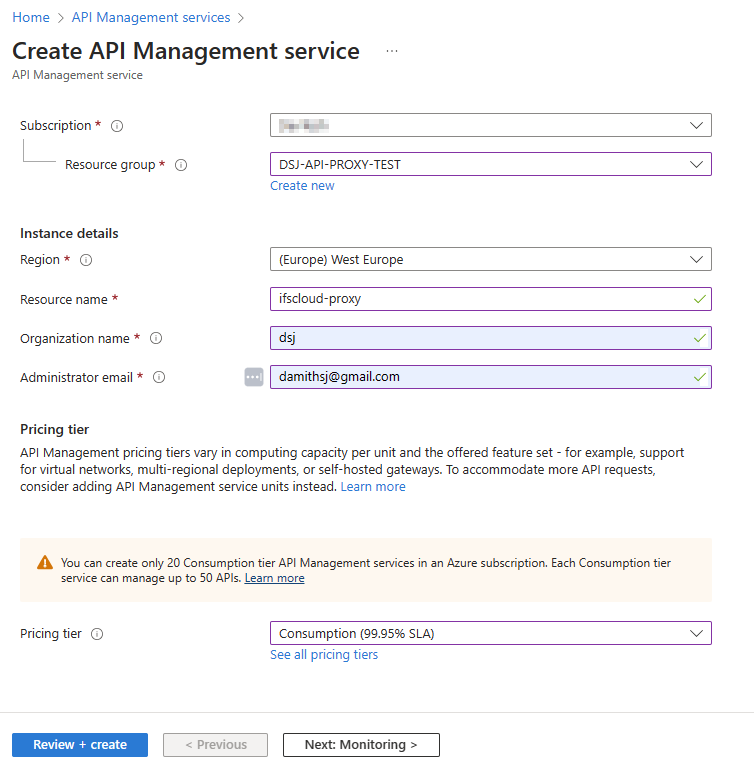The image size is (754, 772).
Task: Click the Region info icon
Action: (86, 260)
